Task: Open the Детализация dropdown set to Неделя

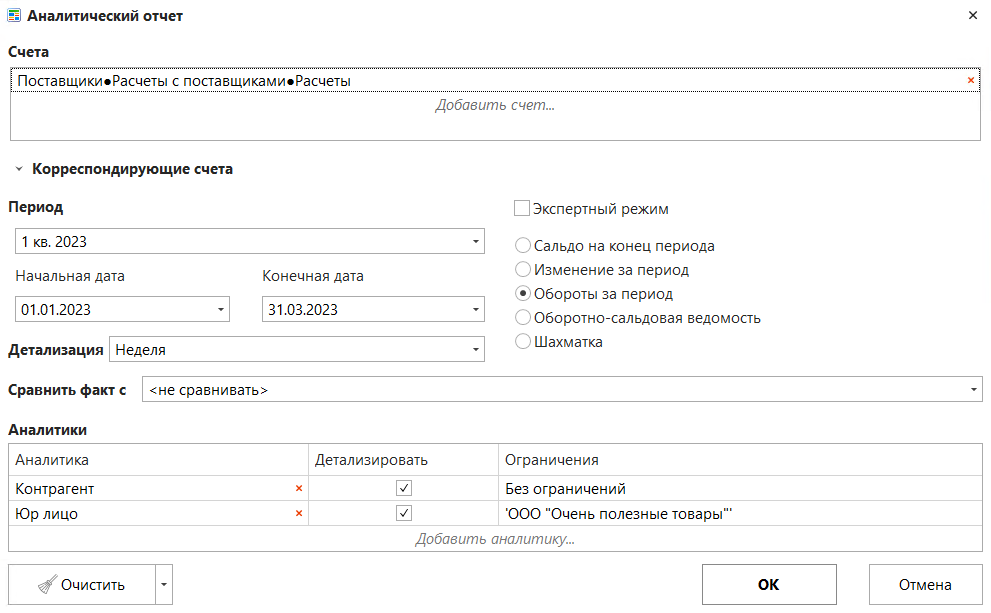Action: [x=474, y=350]
